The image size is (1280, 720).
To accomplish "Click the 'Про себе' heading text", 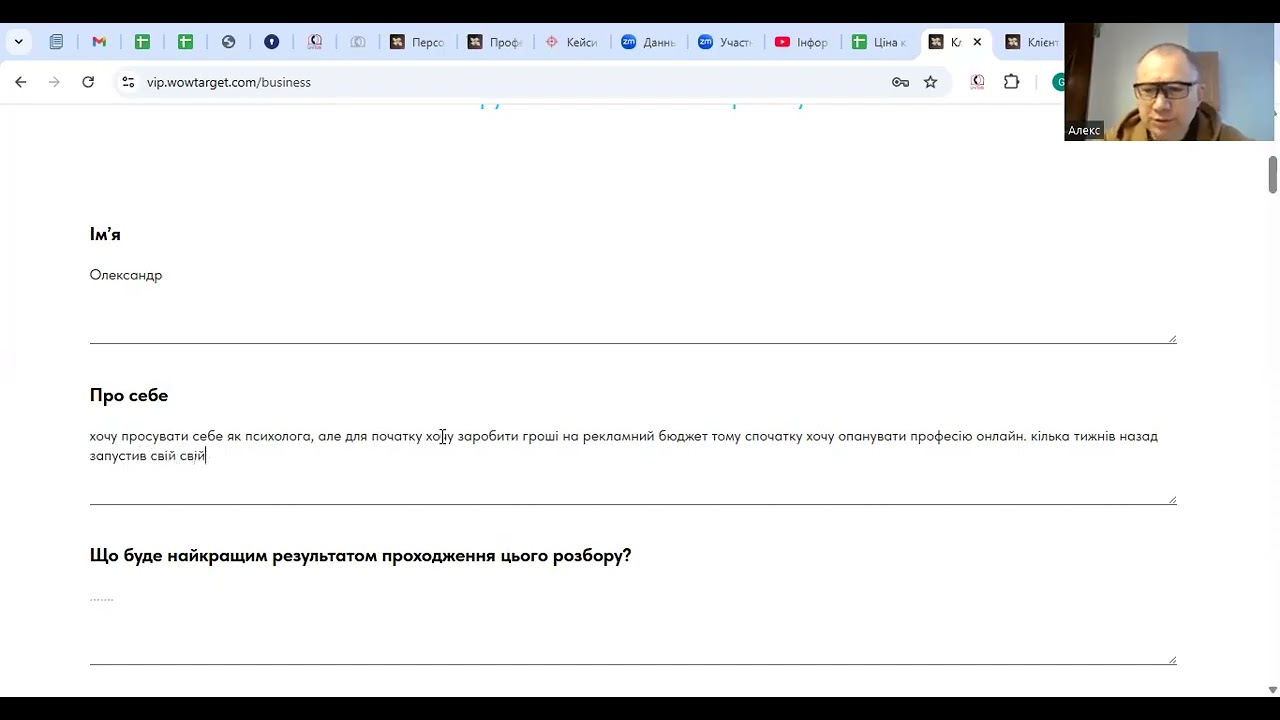I will tap(129, 395).
